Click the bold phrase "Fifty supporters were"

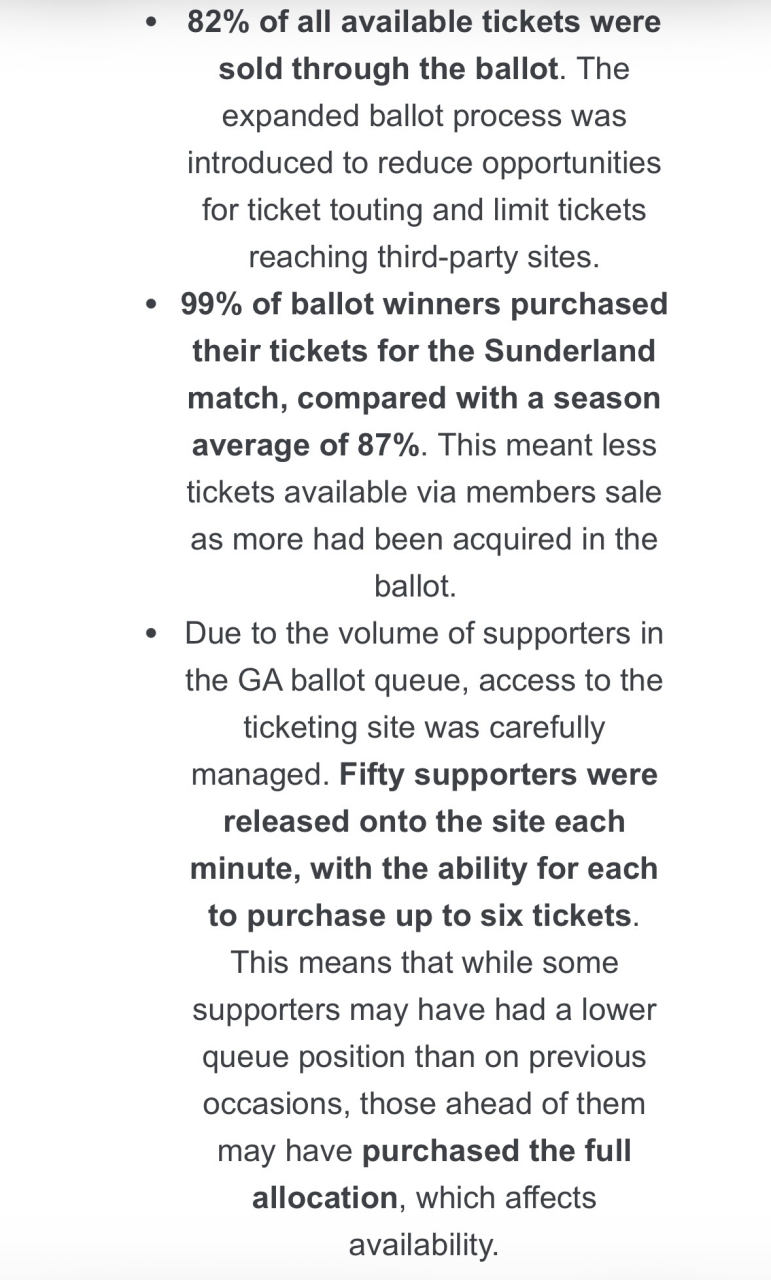click(x=499, y=774)
